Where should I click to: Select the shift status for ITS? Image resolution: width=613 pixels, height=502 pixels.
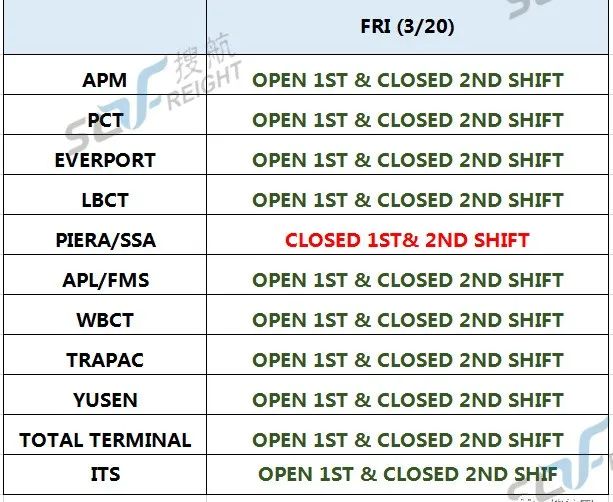tap(407, 474)
